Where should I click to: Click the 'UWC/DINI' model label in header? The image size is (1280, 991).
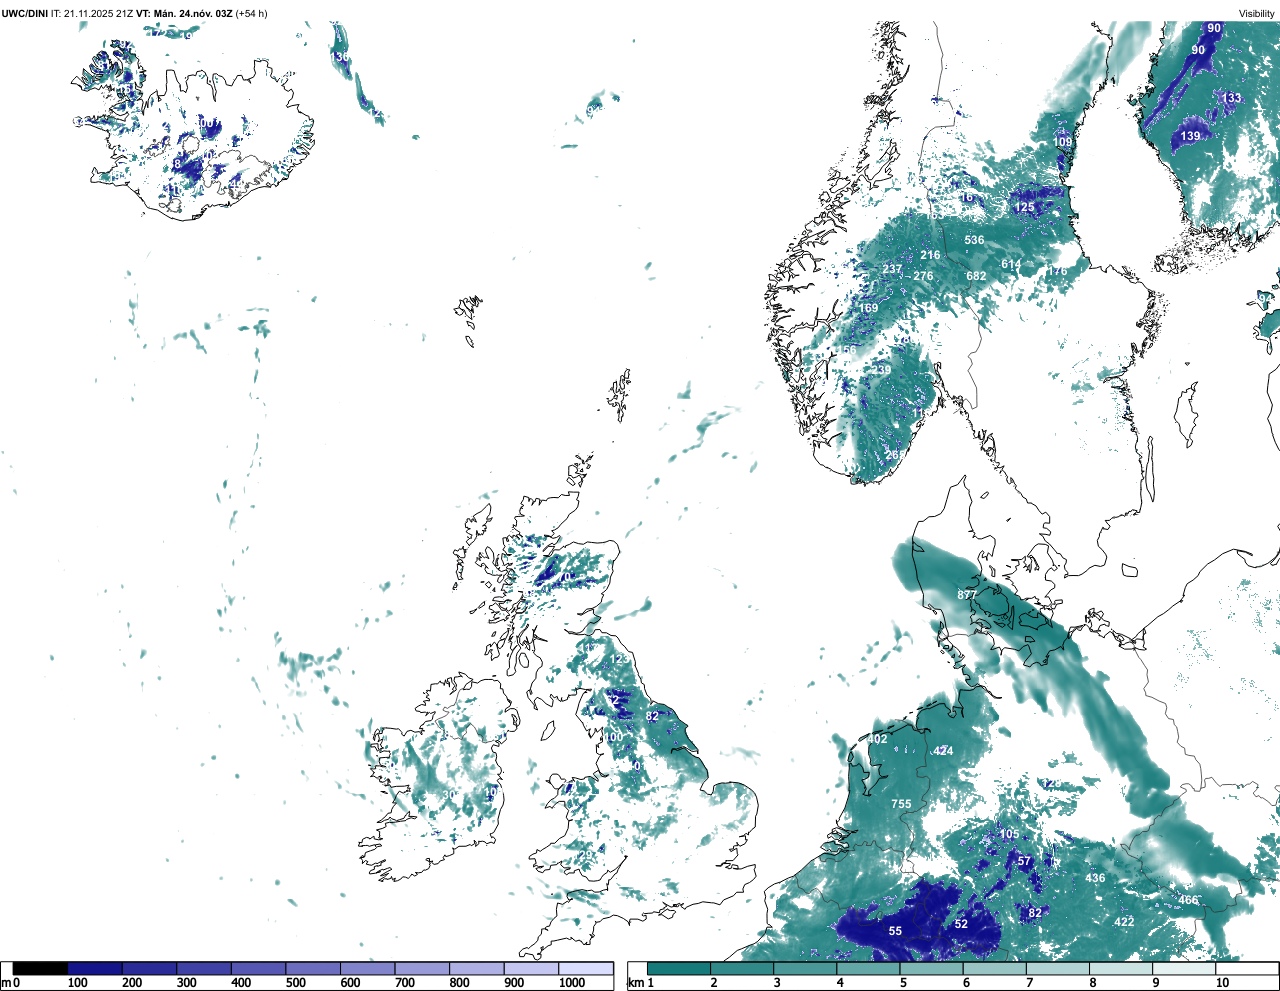[x=25, y=13]
